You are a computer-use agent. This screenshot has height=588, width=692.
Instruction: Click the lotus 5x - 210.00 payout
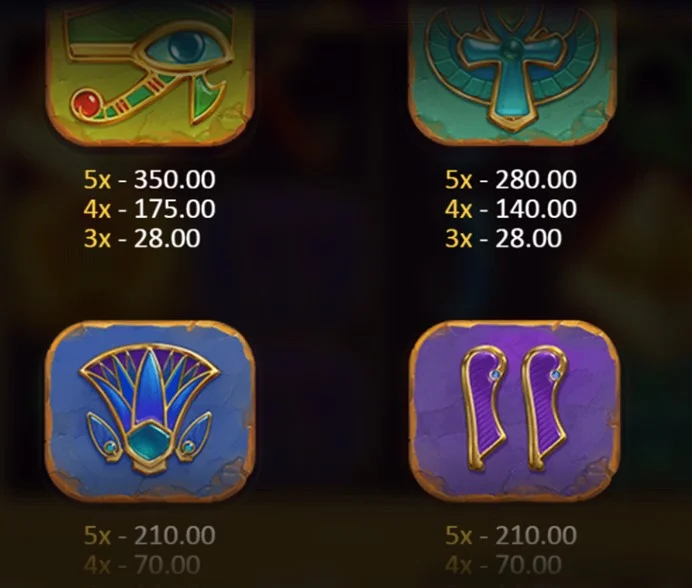150,535
